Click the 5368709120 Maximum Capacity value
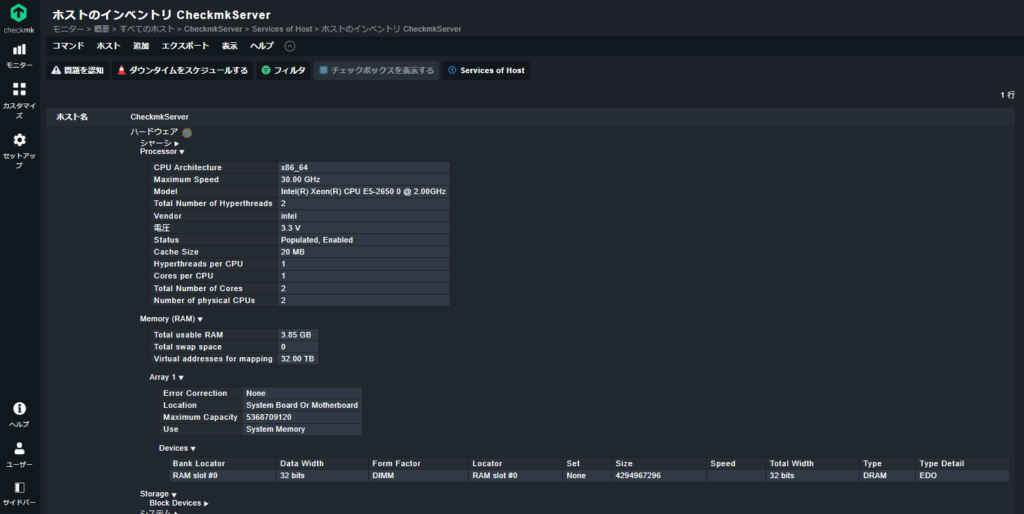 [268, 417]
